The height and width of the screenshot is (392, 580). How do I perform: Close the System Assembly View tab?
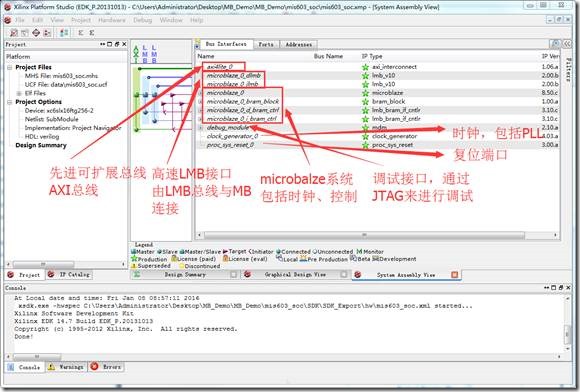[x=455, y=274]
